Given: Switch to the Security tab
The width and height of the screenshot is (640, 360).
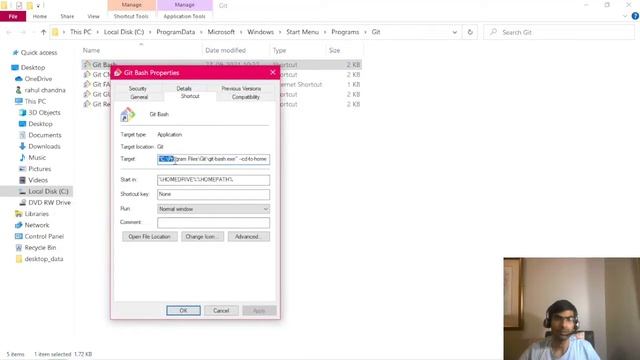Looking at the screenshot, I should pos(138,88).
